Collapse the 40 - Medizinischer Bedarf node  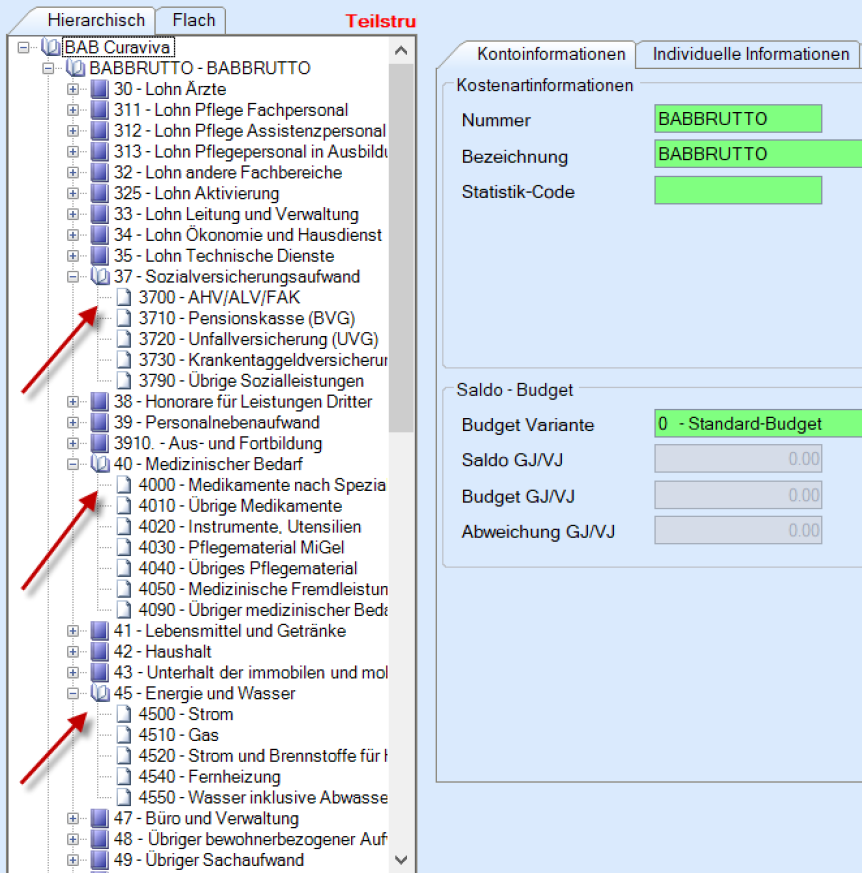coord(73,464)
